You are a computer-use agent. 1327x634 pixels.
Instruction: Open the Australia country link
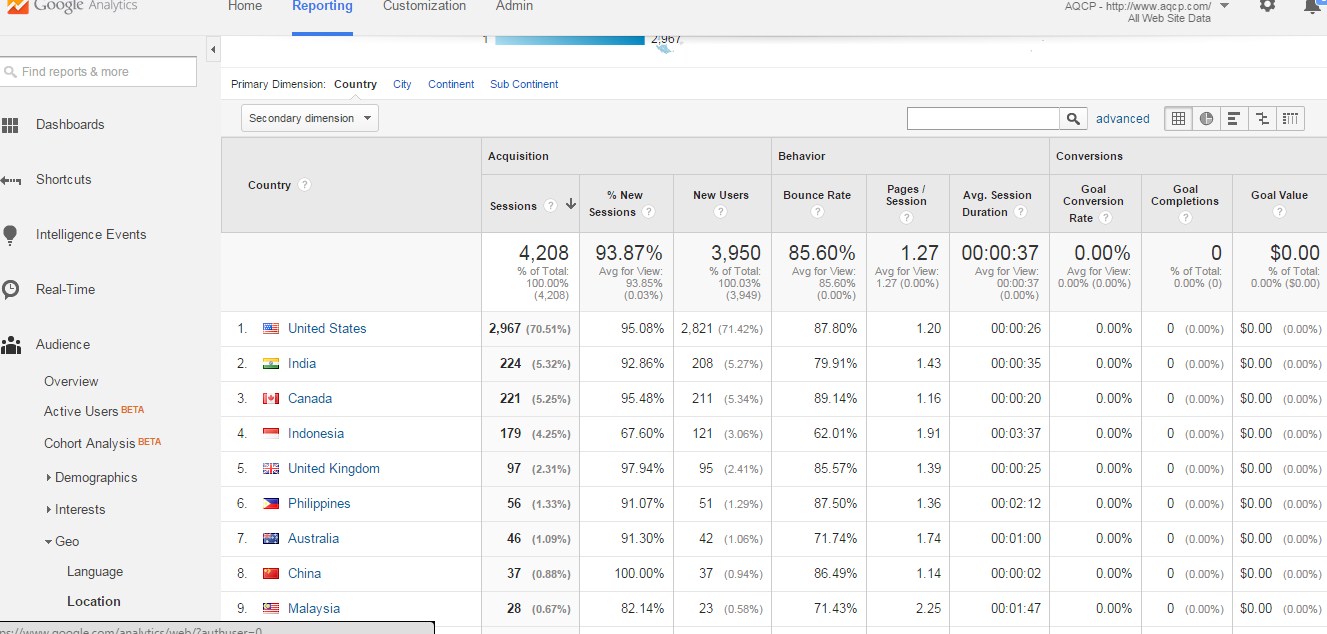[313, 539]
